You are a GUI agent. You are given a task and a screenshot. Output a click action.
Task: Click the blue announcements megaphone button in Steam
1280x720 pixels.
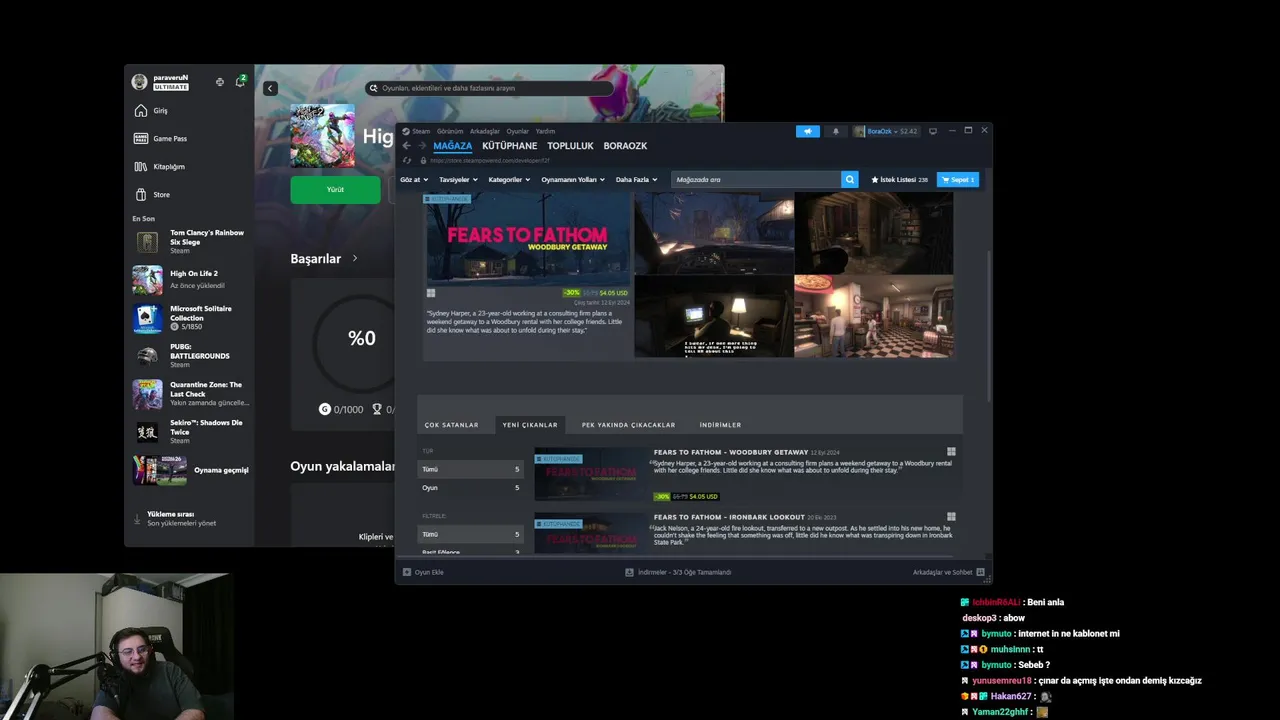point(808,131)
